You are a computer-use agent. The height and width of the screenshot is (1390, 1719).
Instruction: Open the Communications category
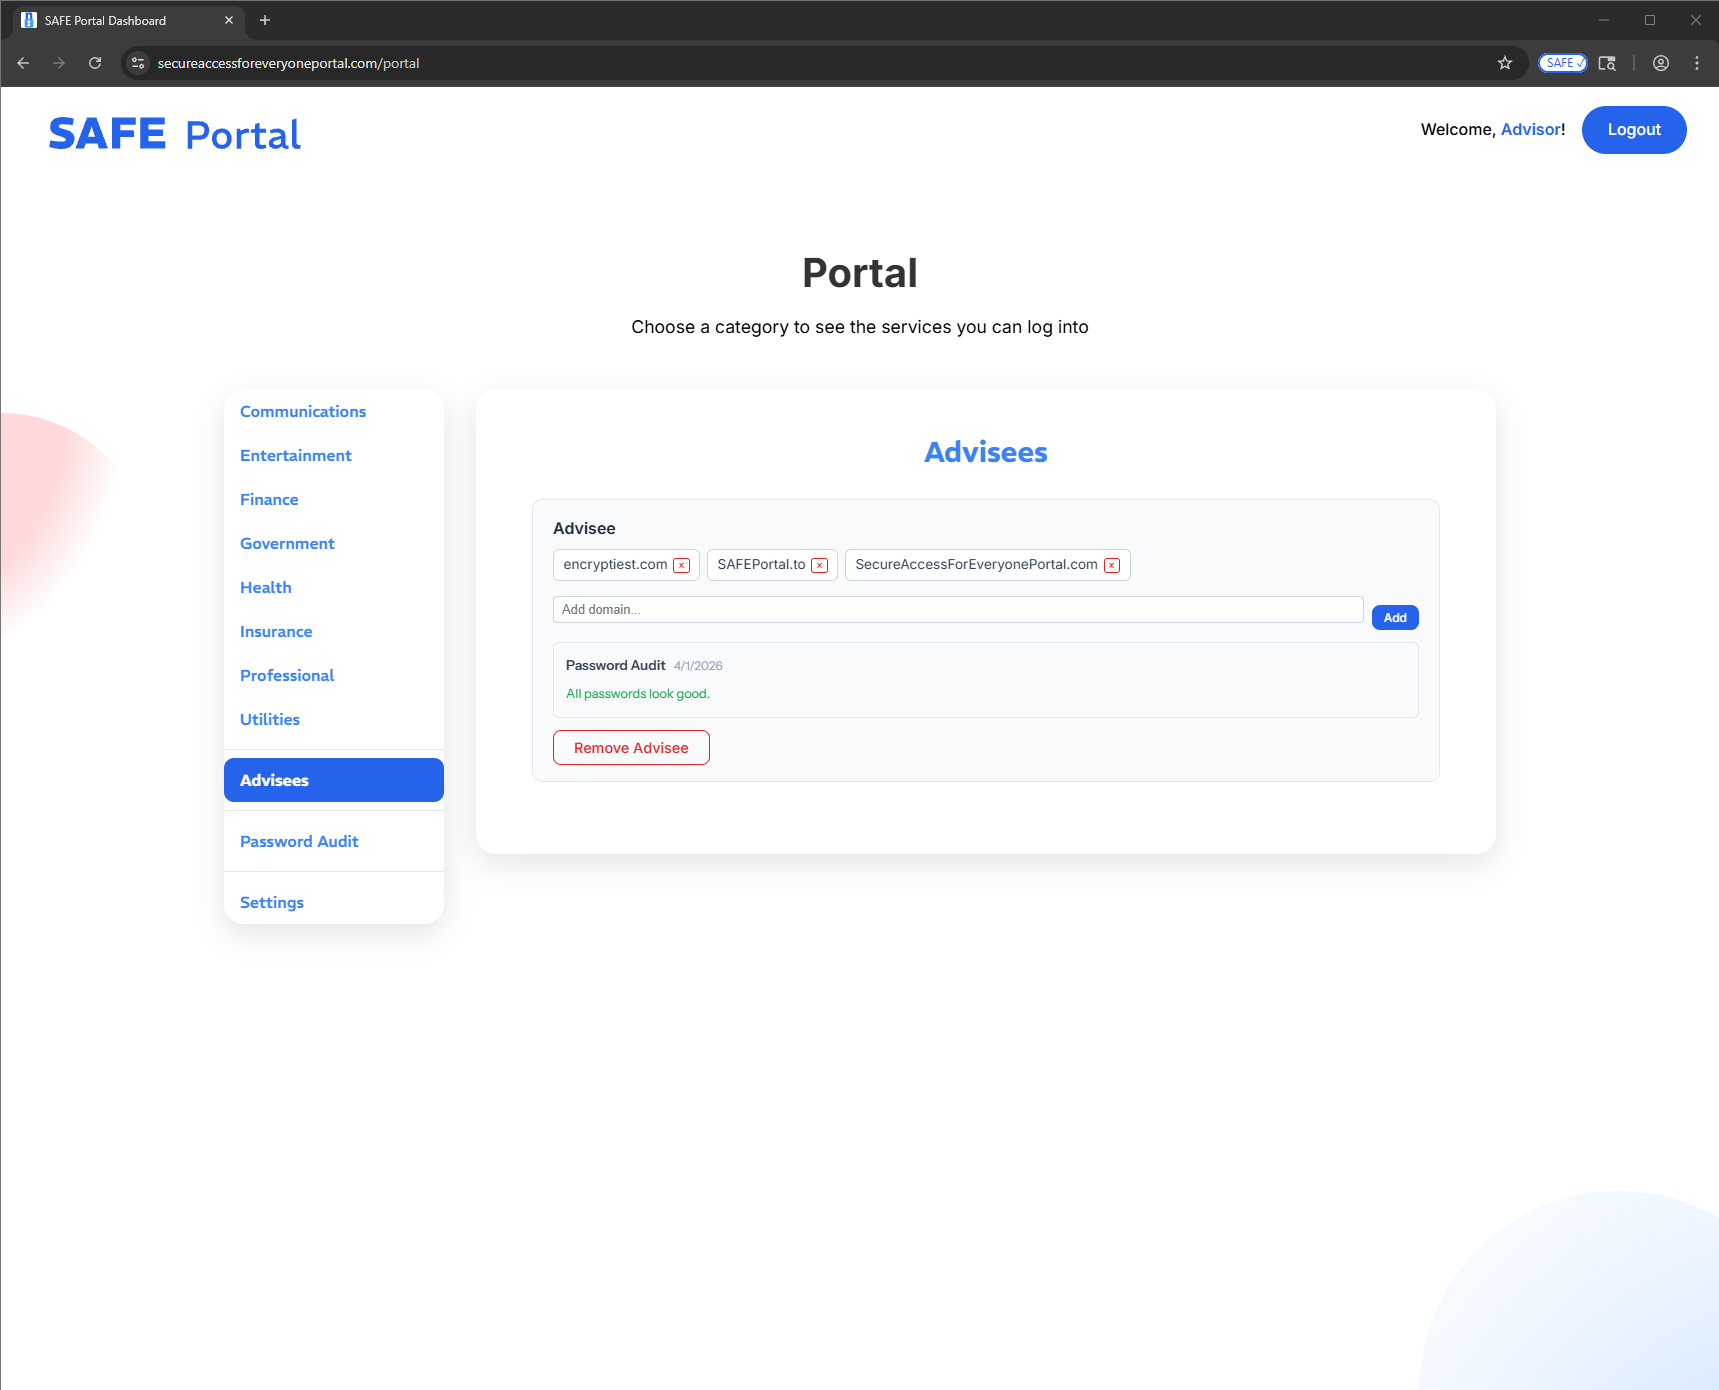[x=303, y=412]
